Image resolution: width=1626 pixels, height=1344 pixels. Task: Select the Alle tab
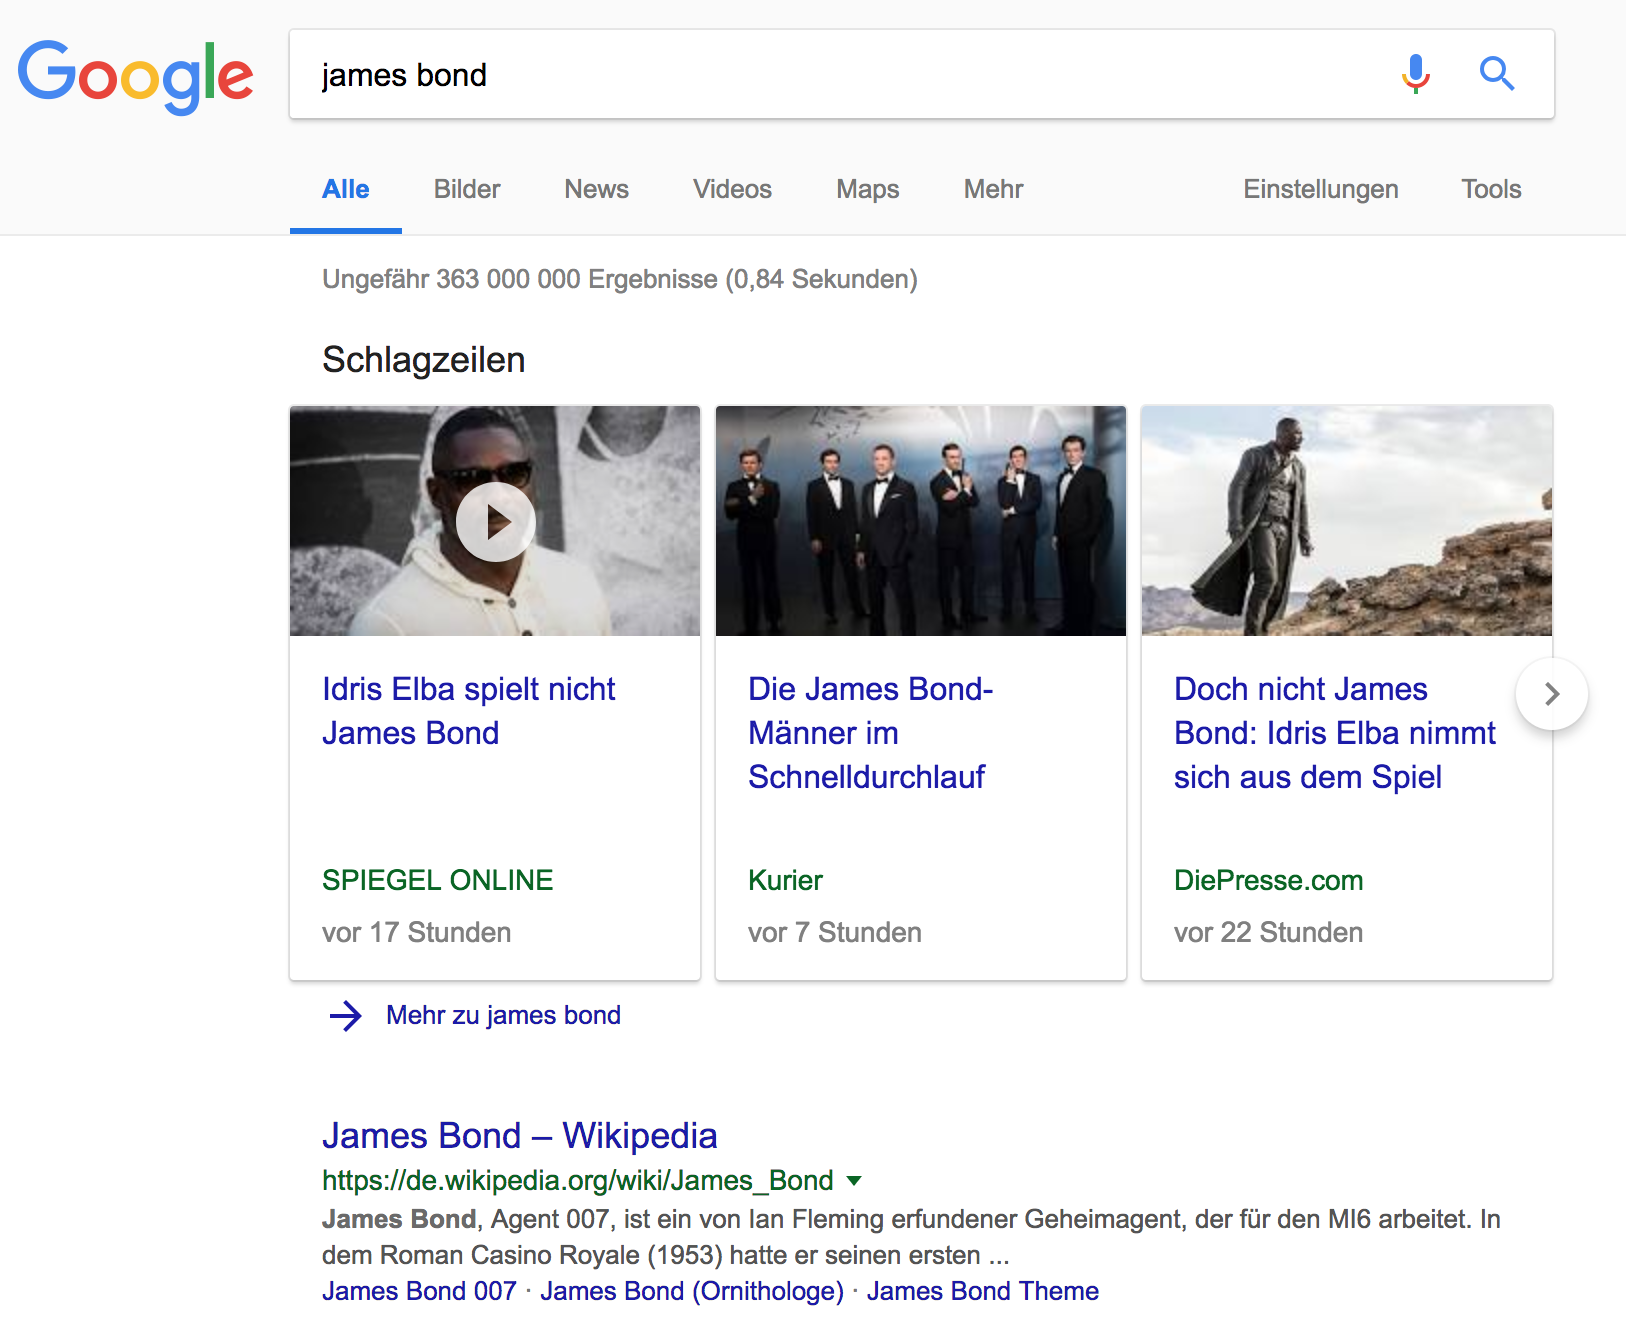(346, 189)
